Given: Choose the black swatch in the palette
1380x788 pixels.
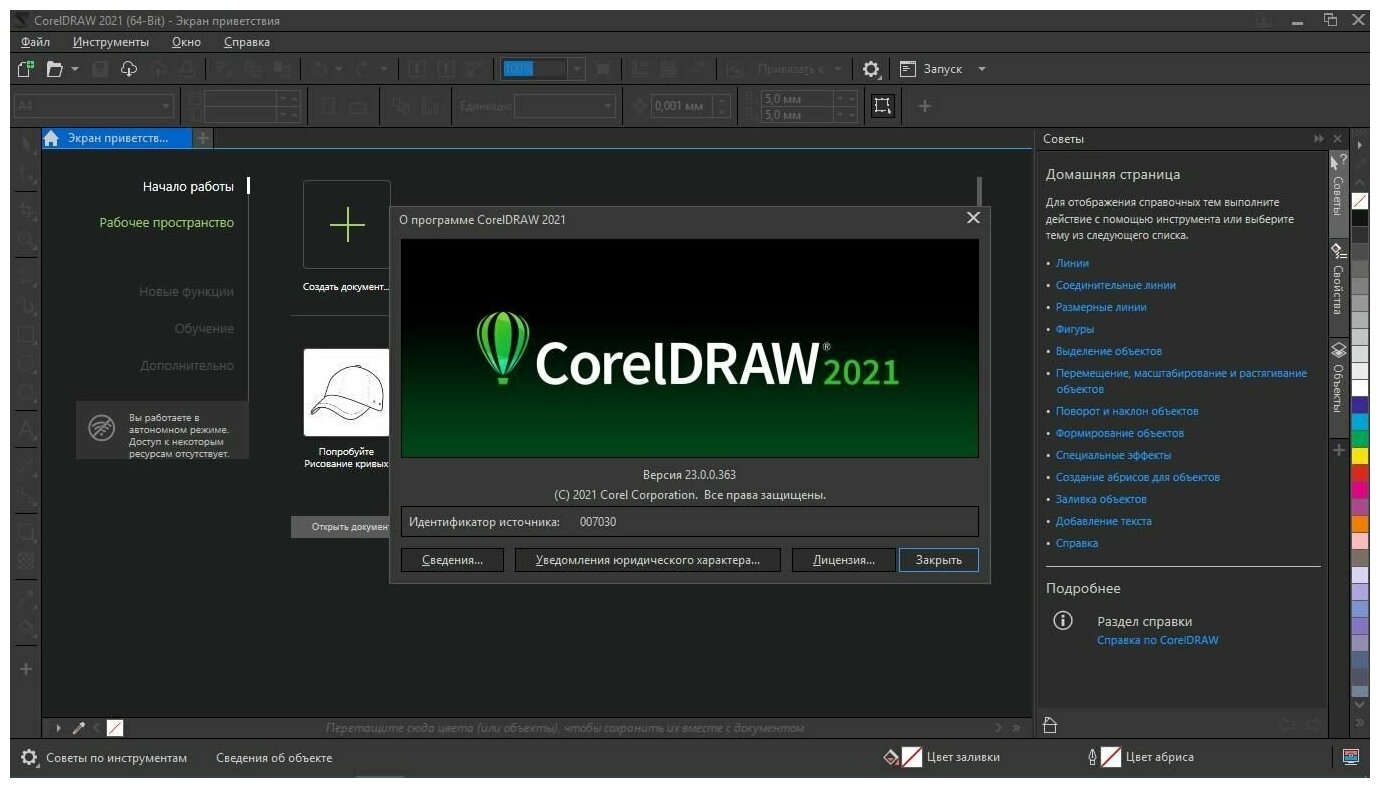Looking at the screenshot, I should (x=1360, y=218).
